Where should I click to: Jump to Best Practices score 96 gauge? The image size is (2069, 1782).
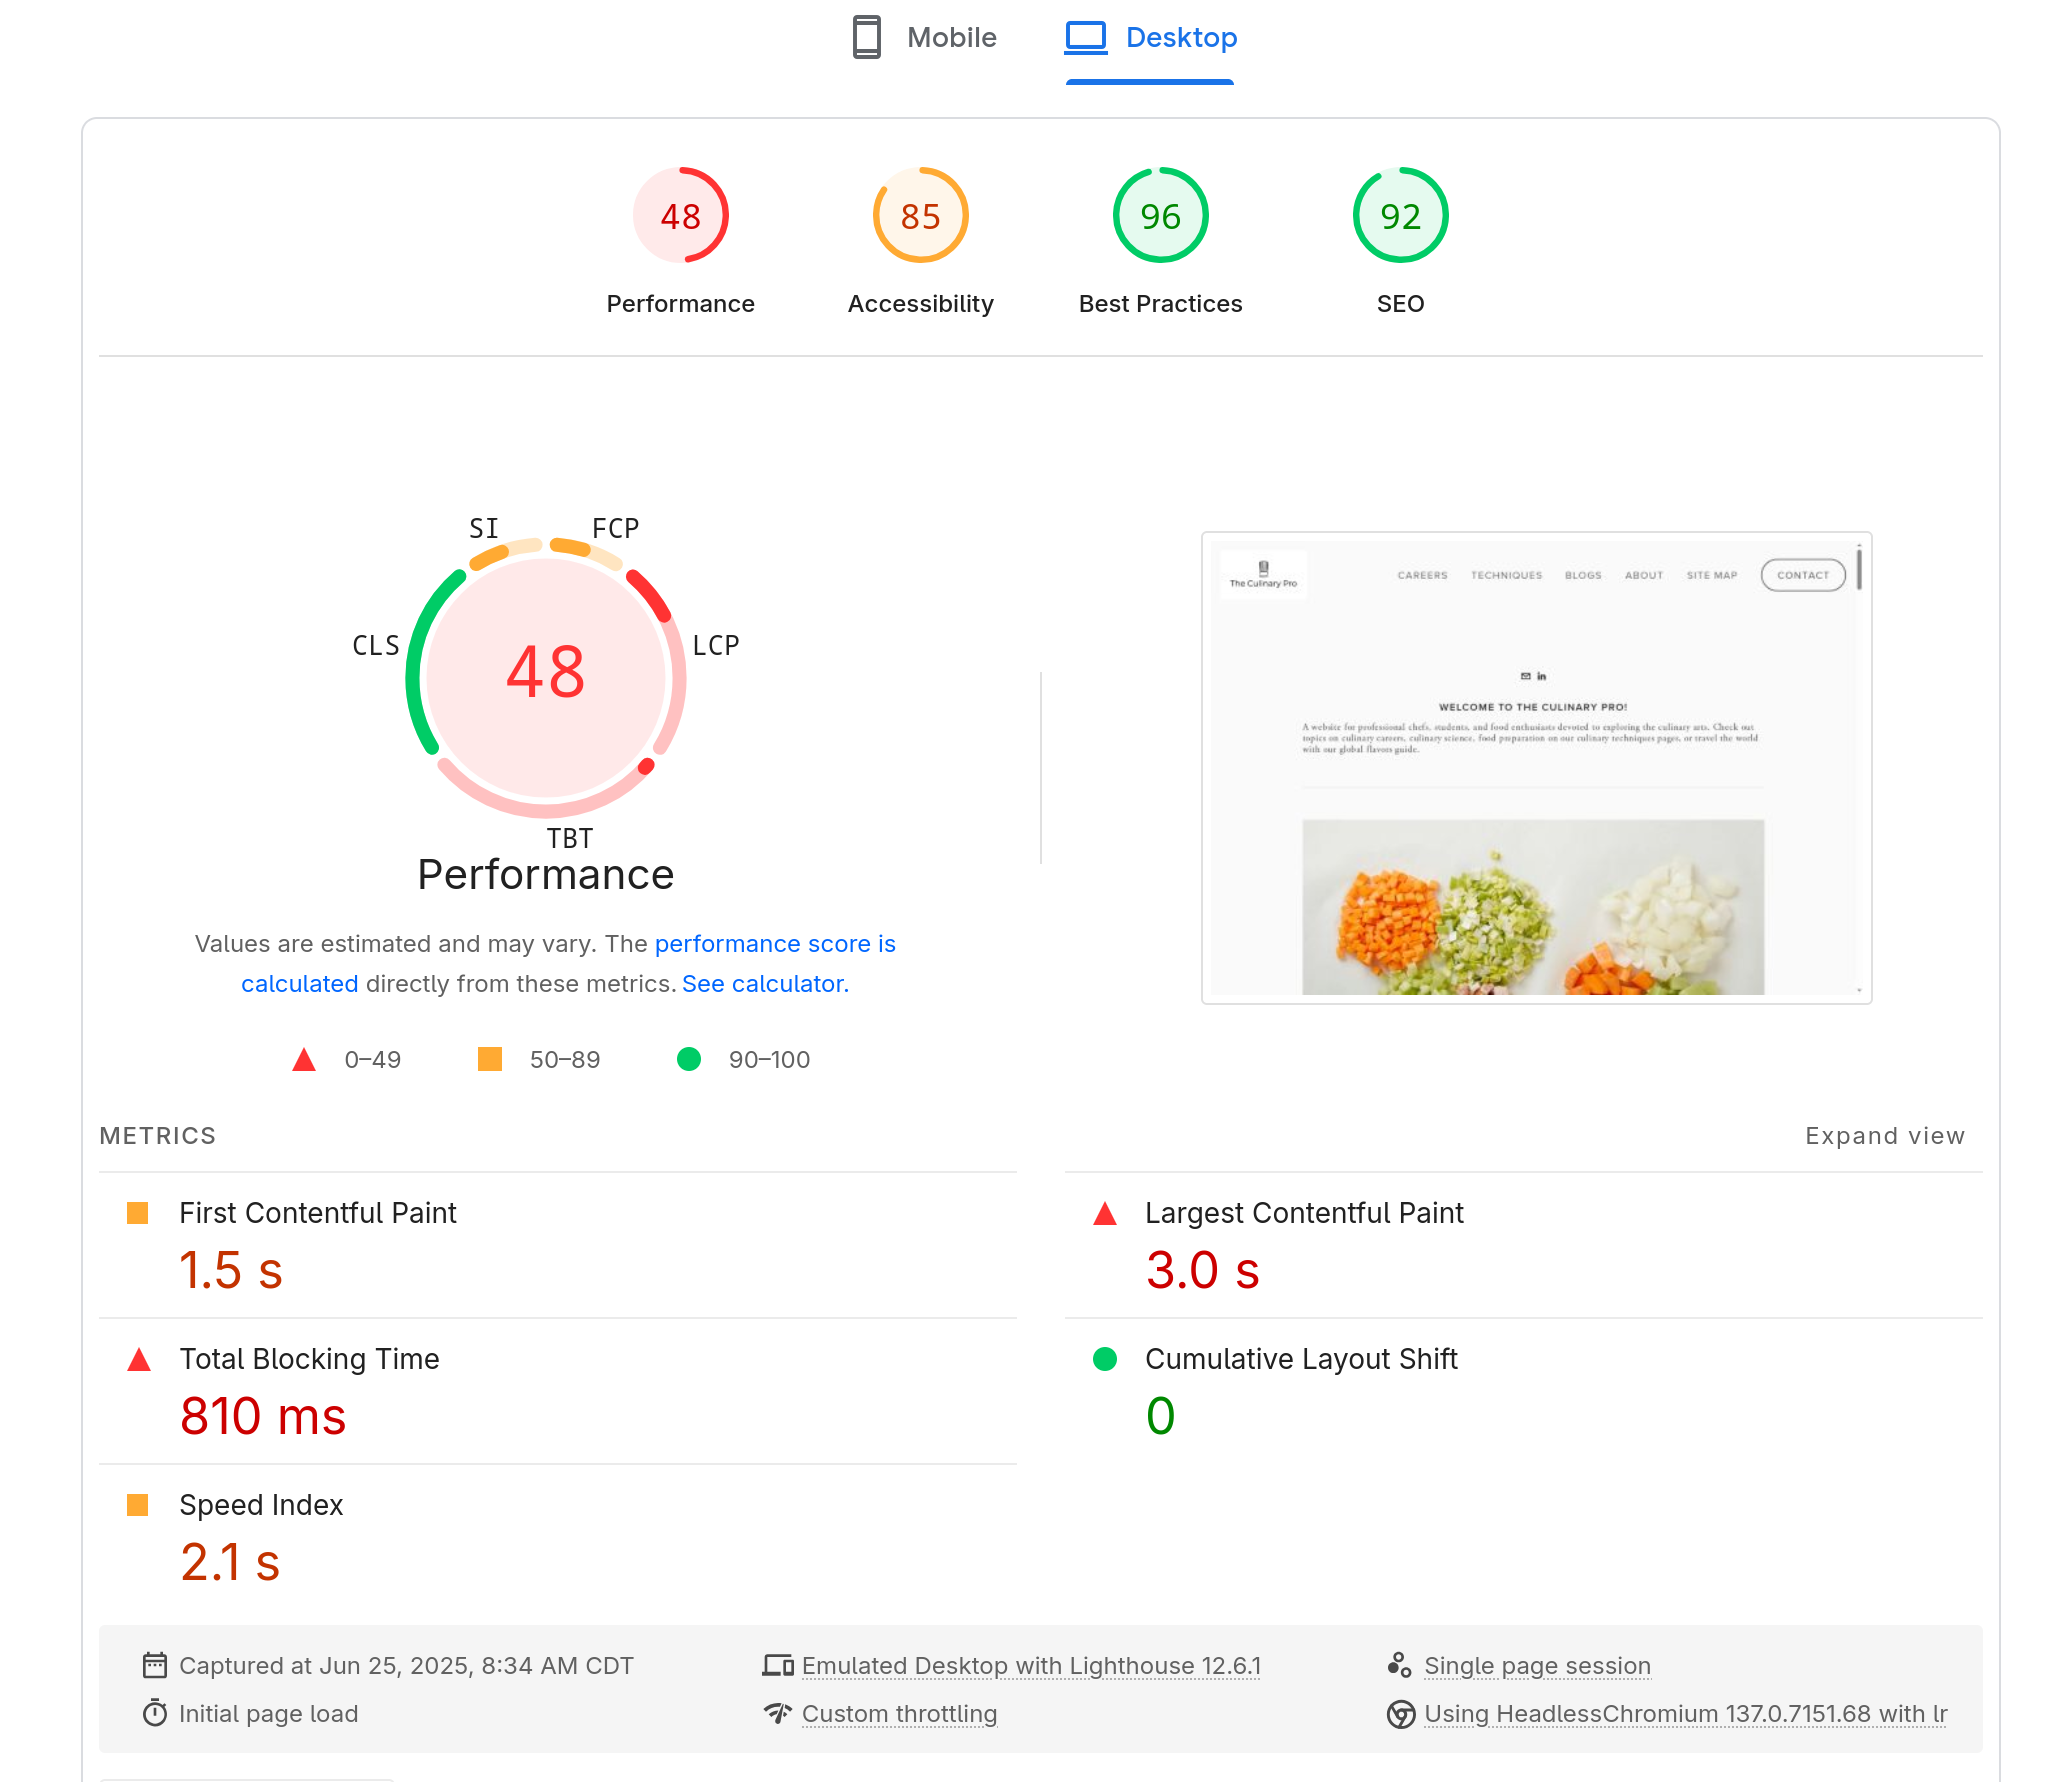[1160, 216]
